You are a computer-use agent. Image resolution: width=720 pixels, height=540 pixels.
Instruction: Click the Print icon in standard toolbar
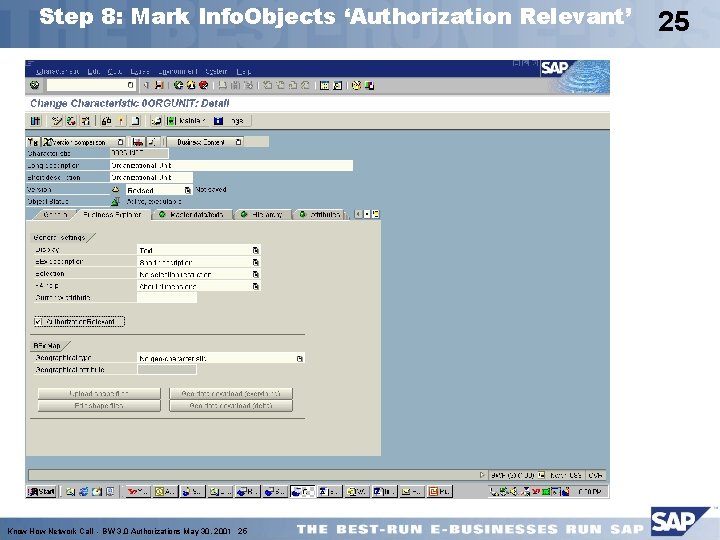223,85
